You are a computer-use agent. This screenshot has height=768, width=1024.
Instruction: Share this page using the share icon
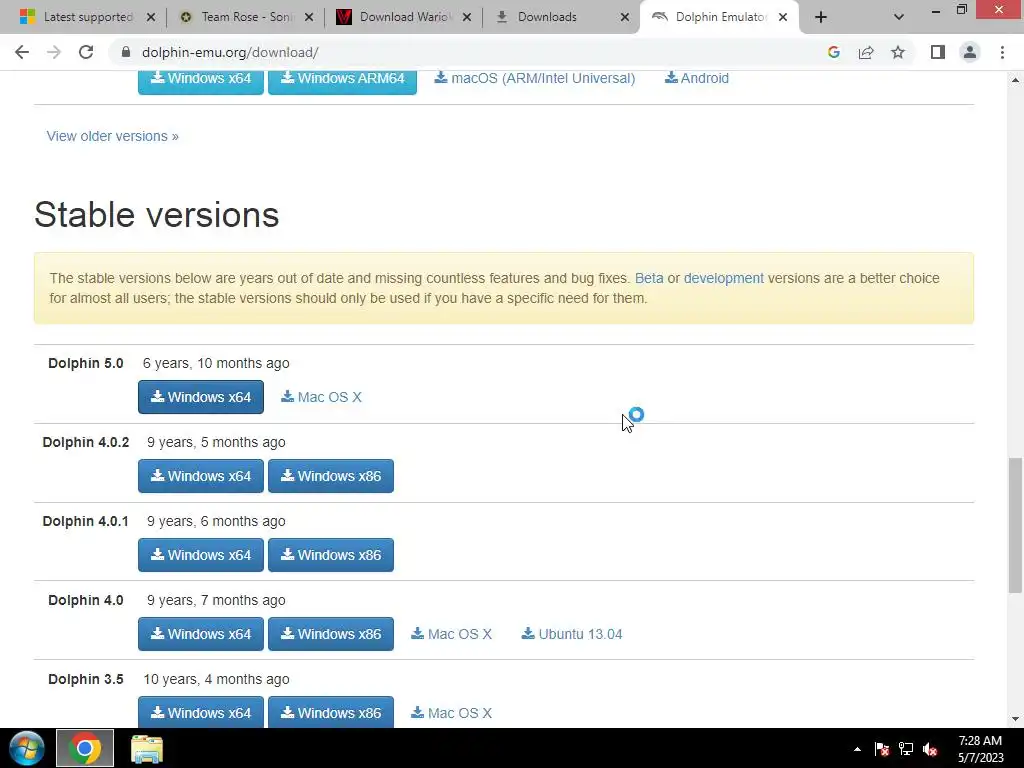click(866, 52)
